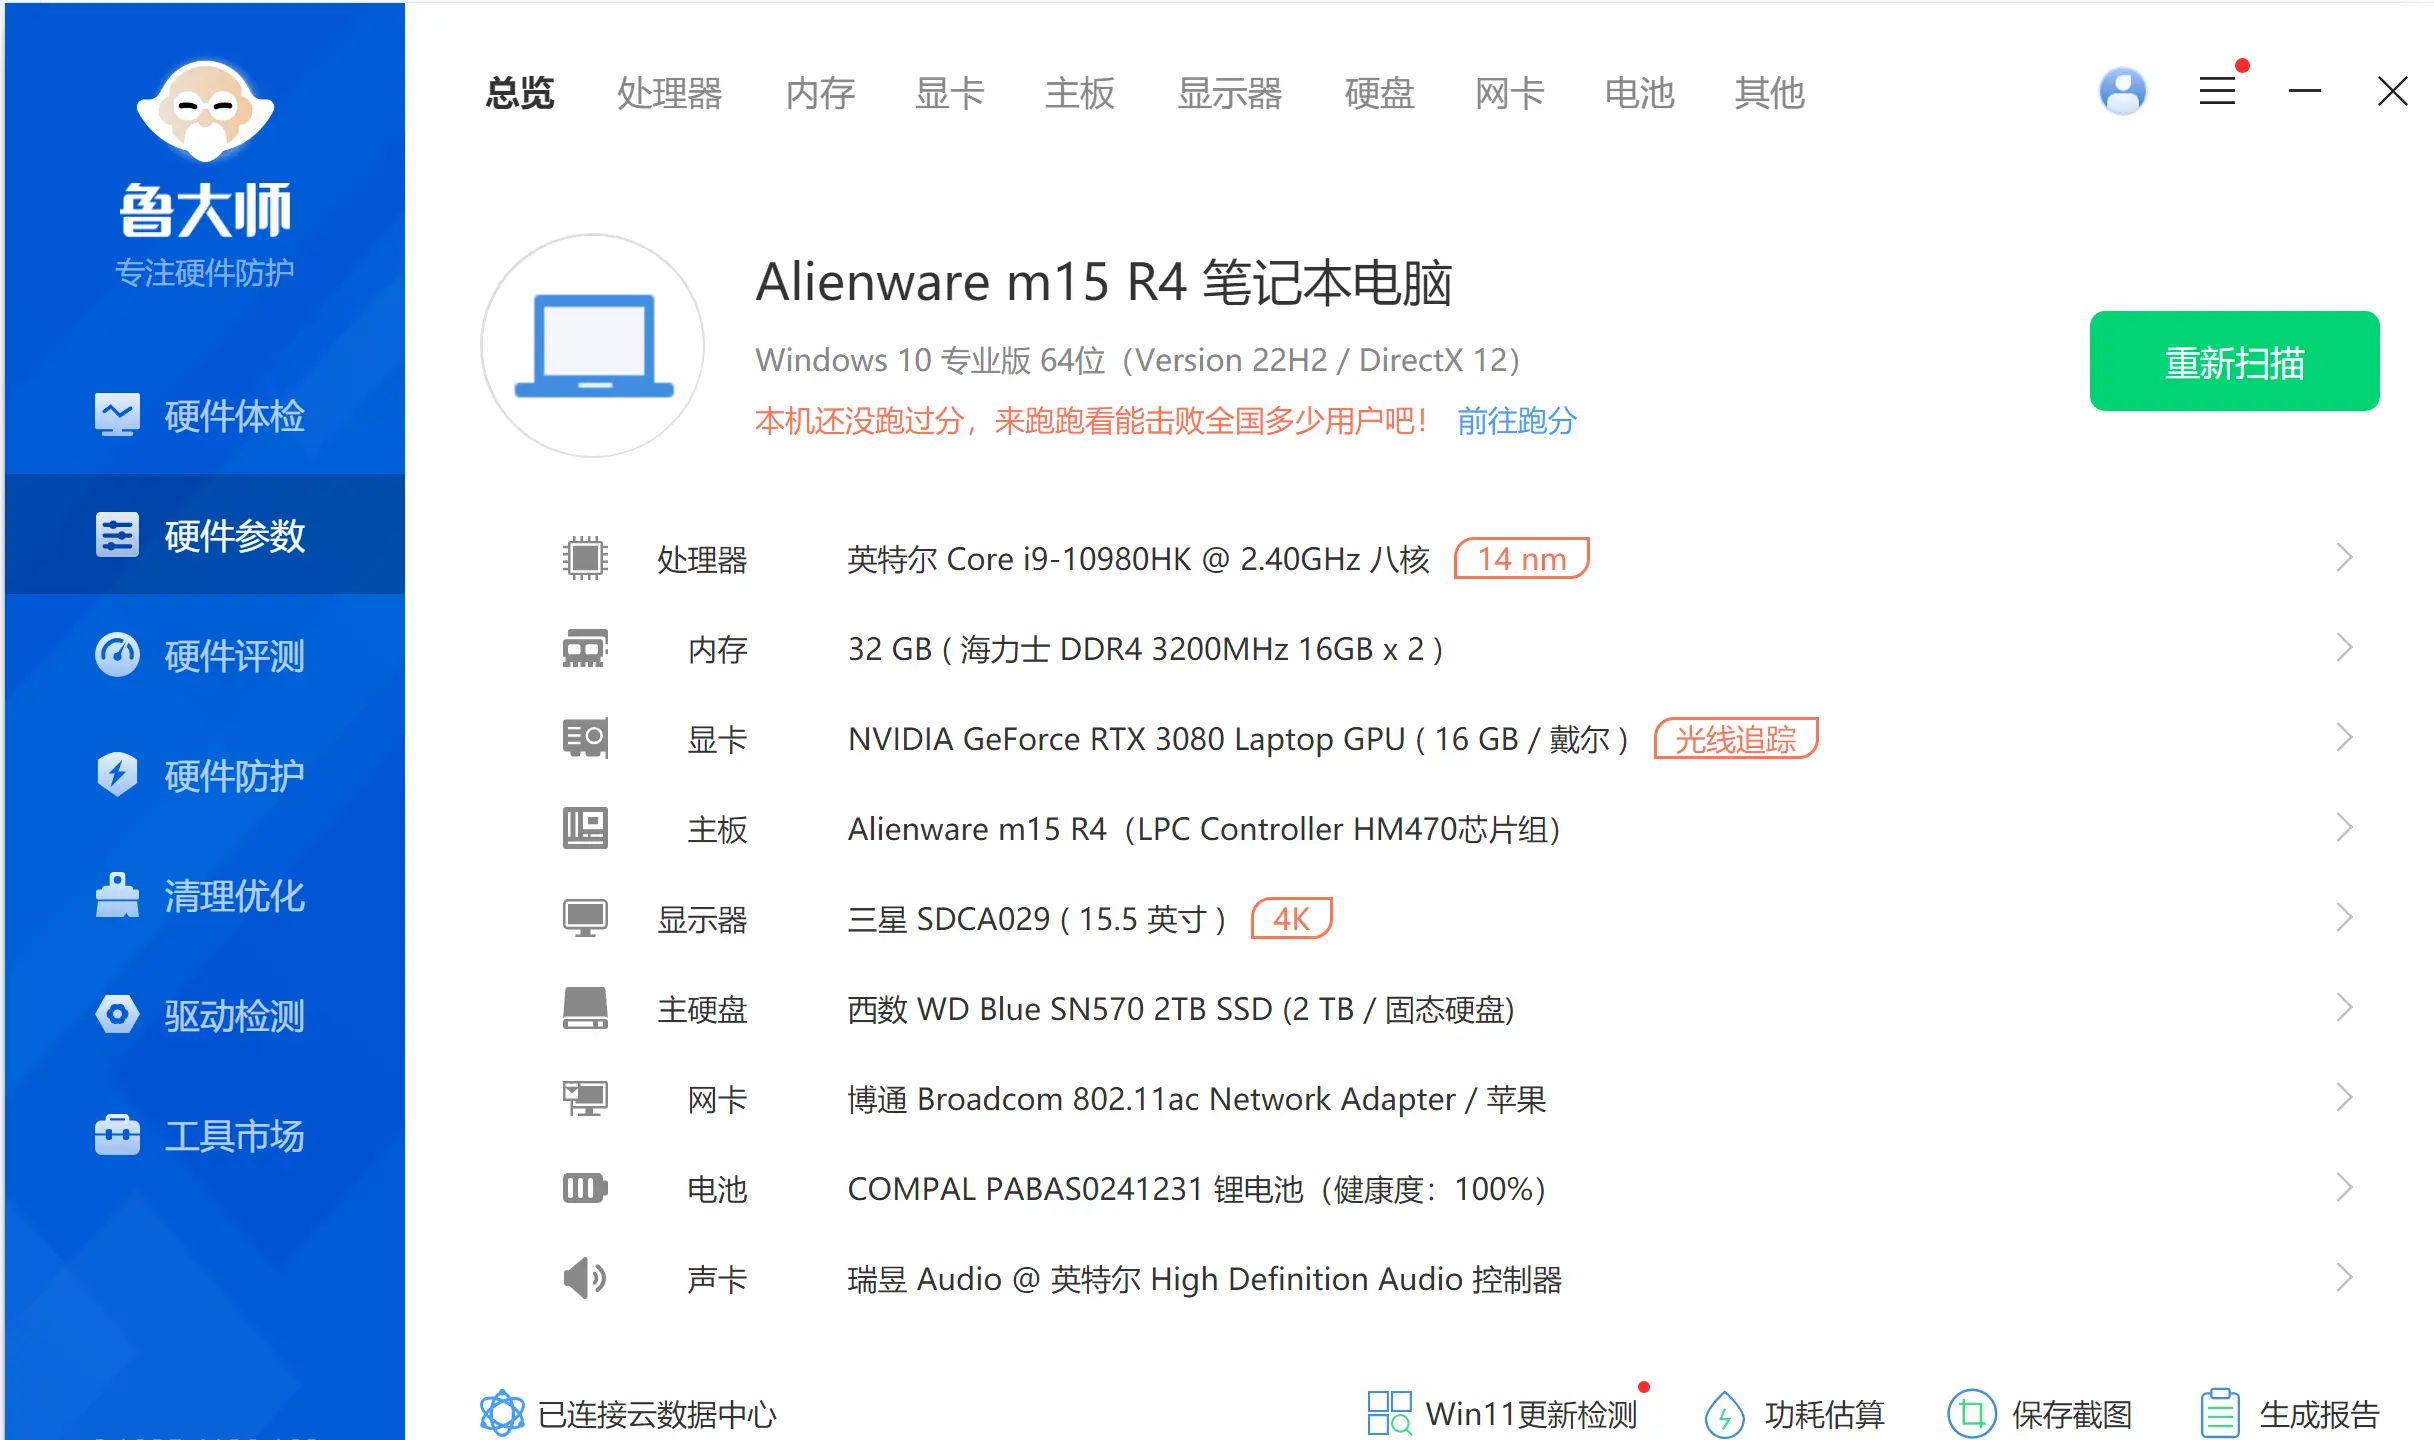Switch to the 显卡 tab

point(950,93)
